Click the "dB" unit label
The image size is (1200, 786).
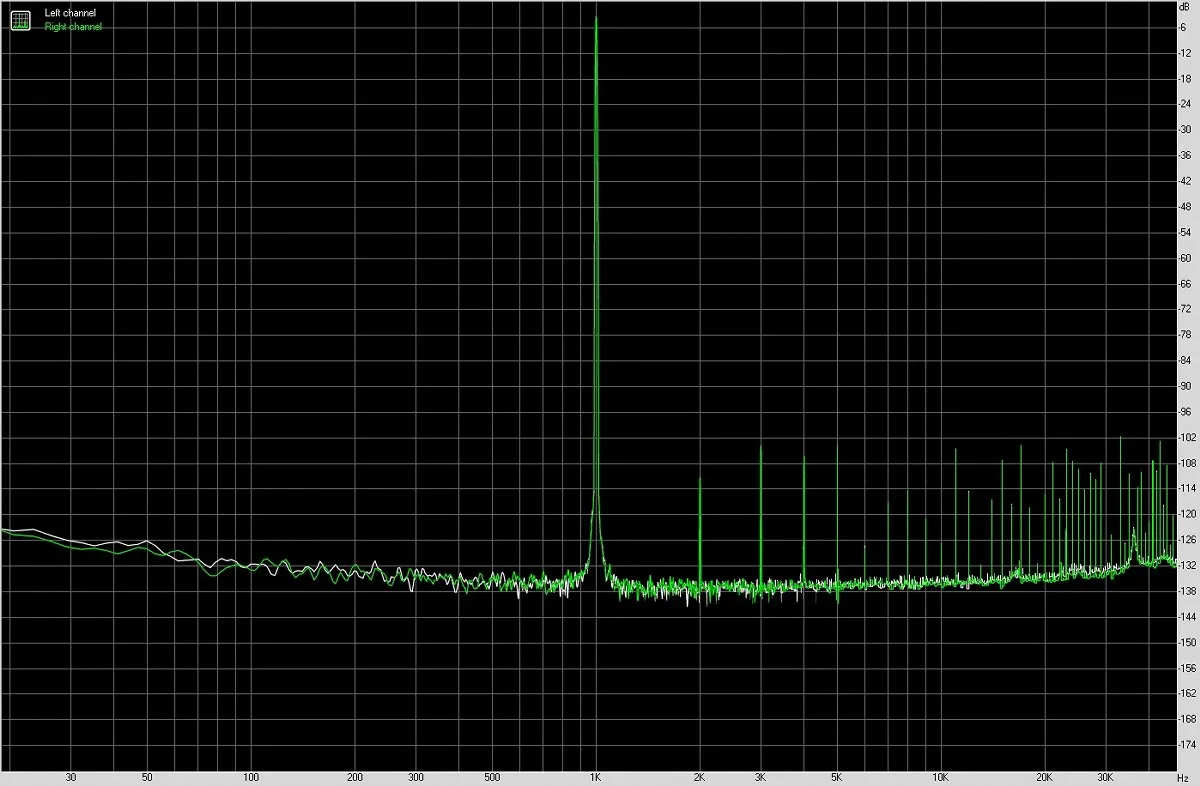click(1186, 8)
